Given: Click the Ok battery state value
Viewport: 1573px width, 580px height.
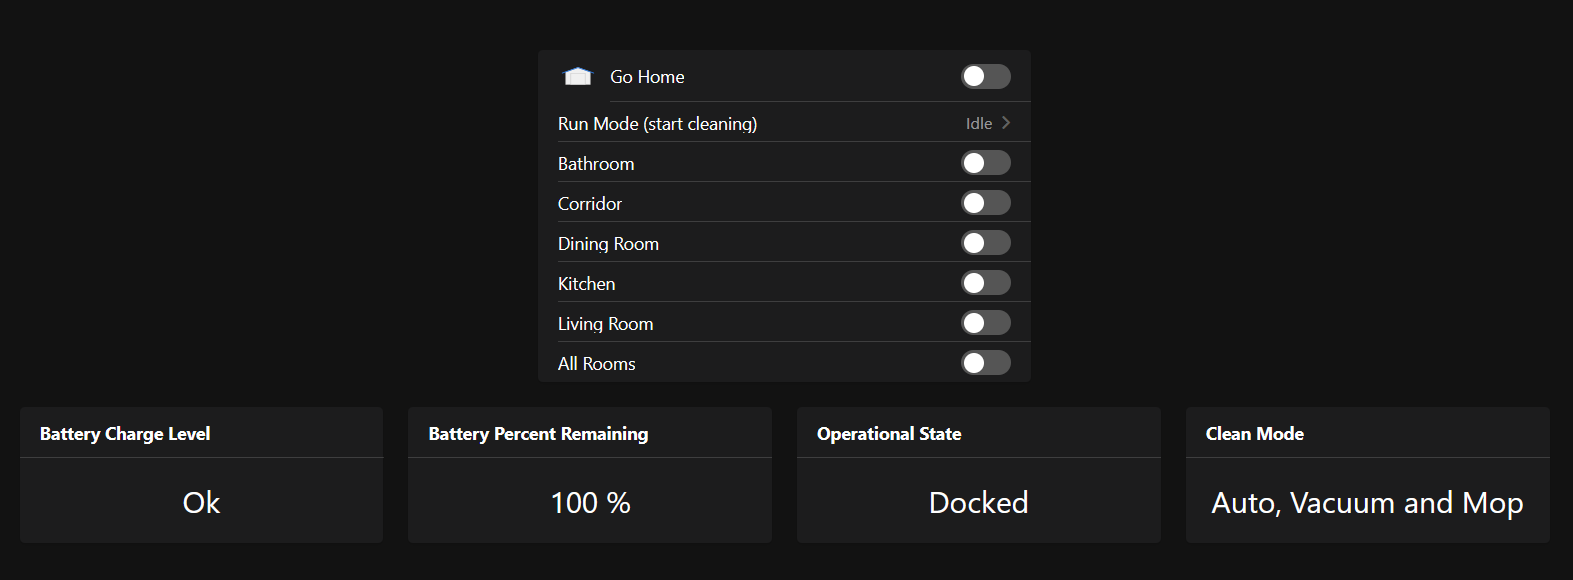Looking at the screenshot, I should tap(201, 503).
